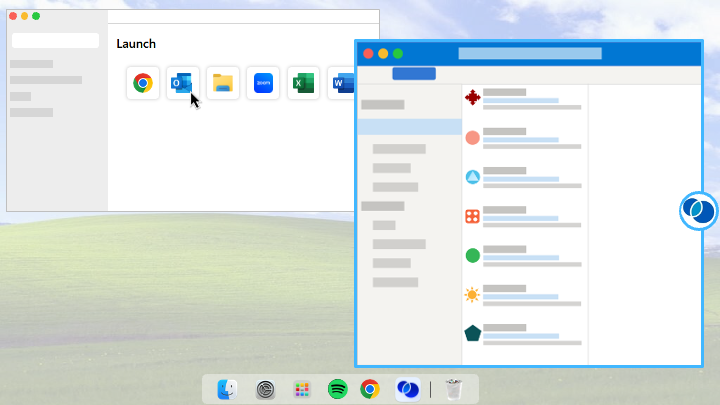Open File Explorer icon in the Launch panel
The width and height of the screenshot is (720, 405).
223,83
